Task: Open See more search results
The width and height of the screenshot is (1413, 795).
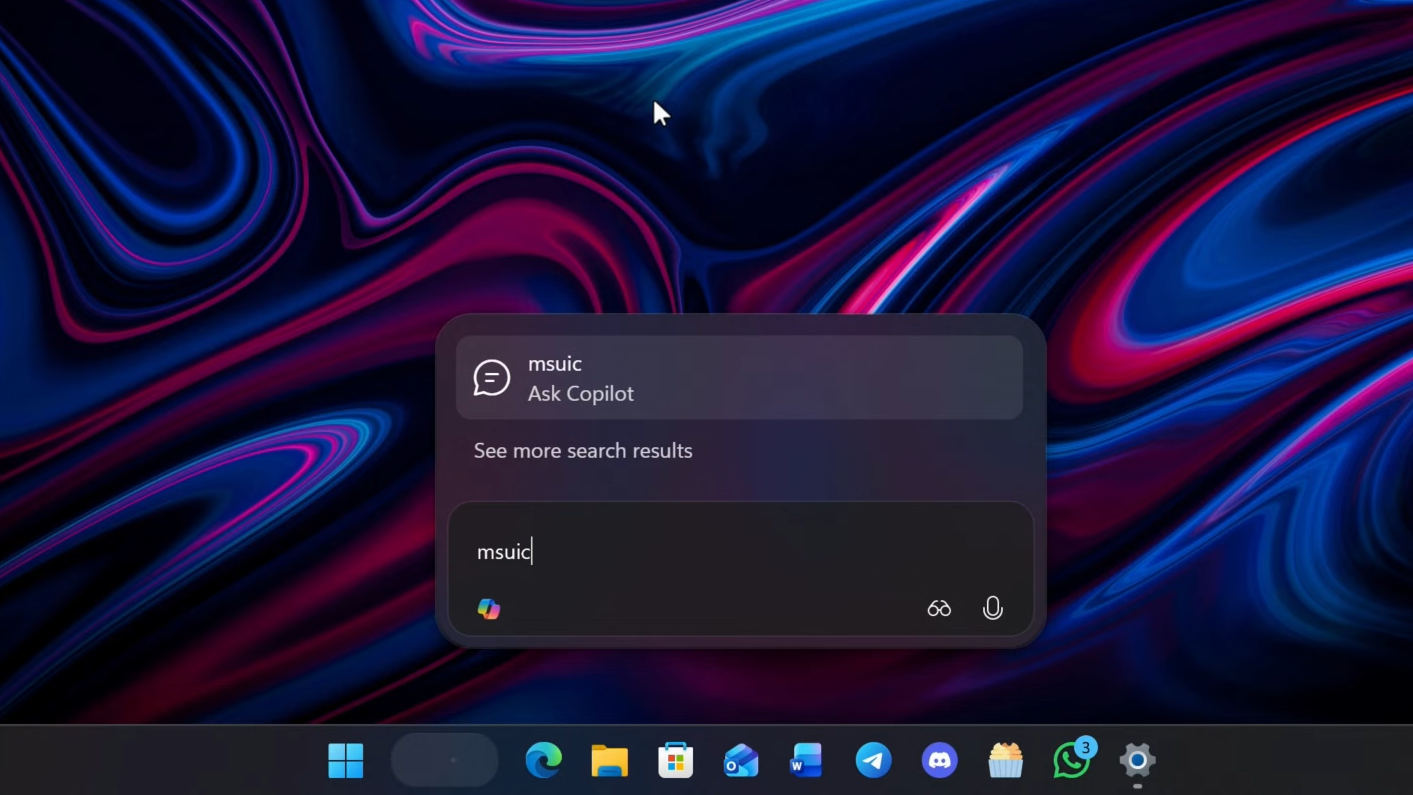Action: pyautogui.click(x=583, y=451)
